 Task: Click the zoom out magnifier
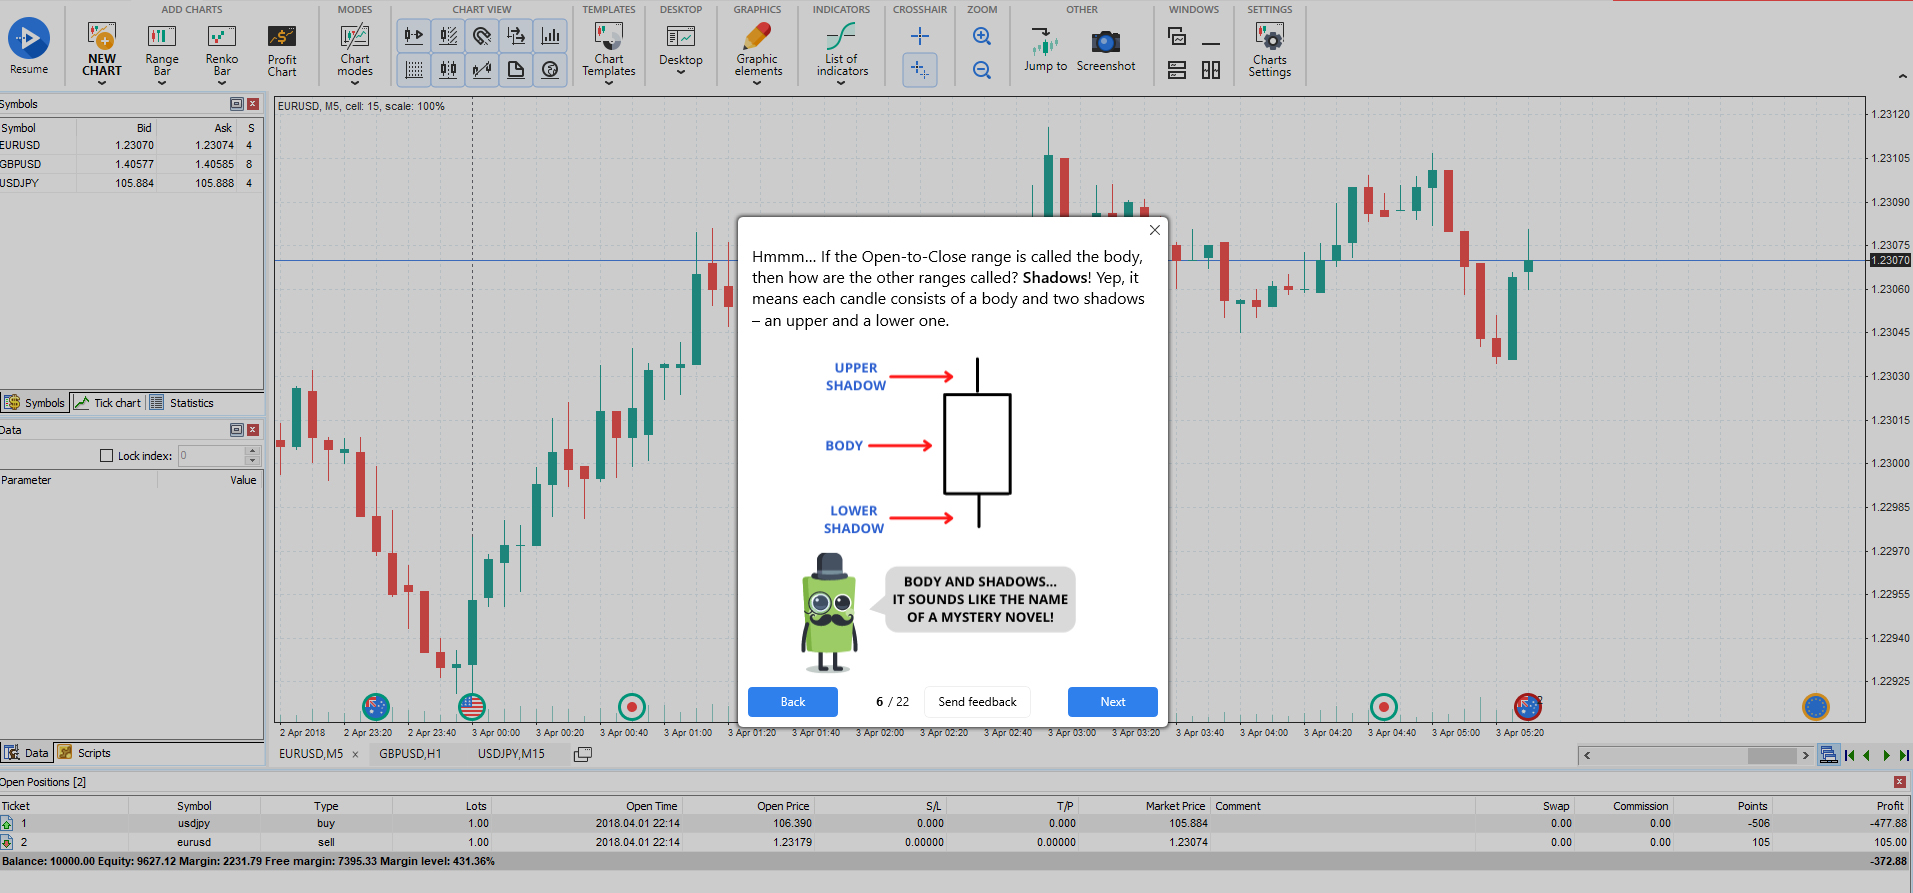[x=982, y=70]
